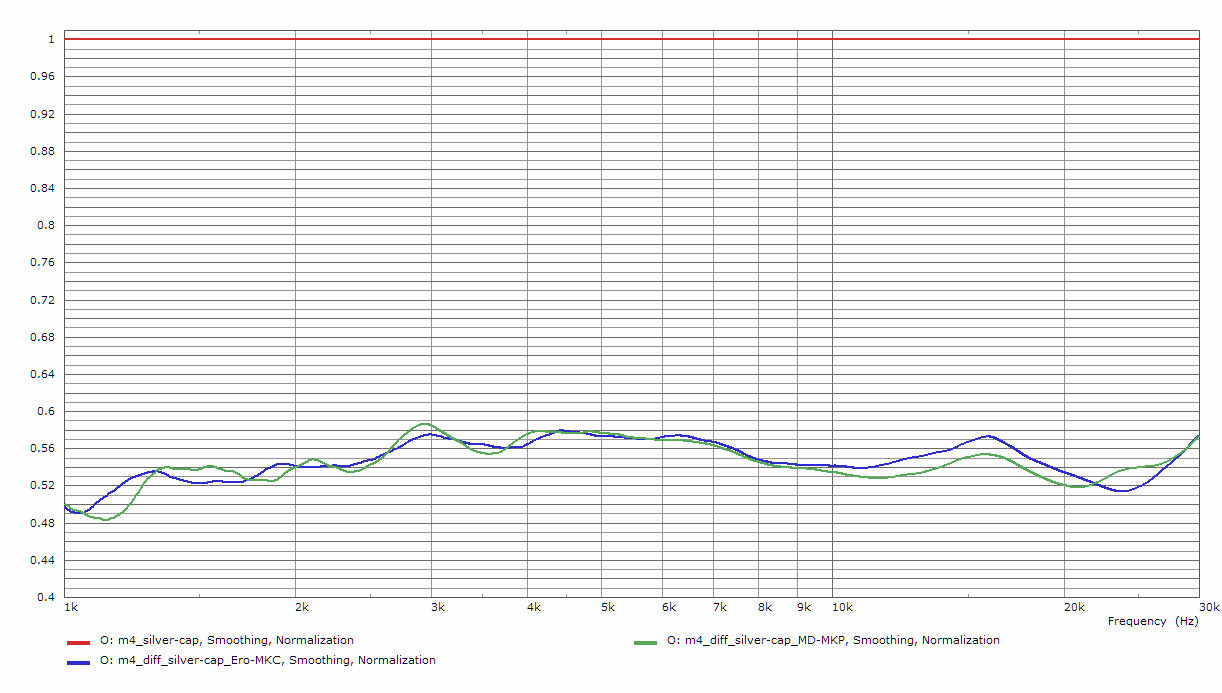The width and height of the screenshot is (1222, 693).
Task: Click the 30k label at axis end
Action: click(1209, 608)
